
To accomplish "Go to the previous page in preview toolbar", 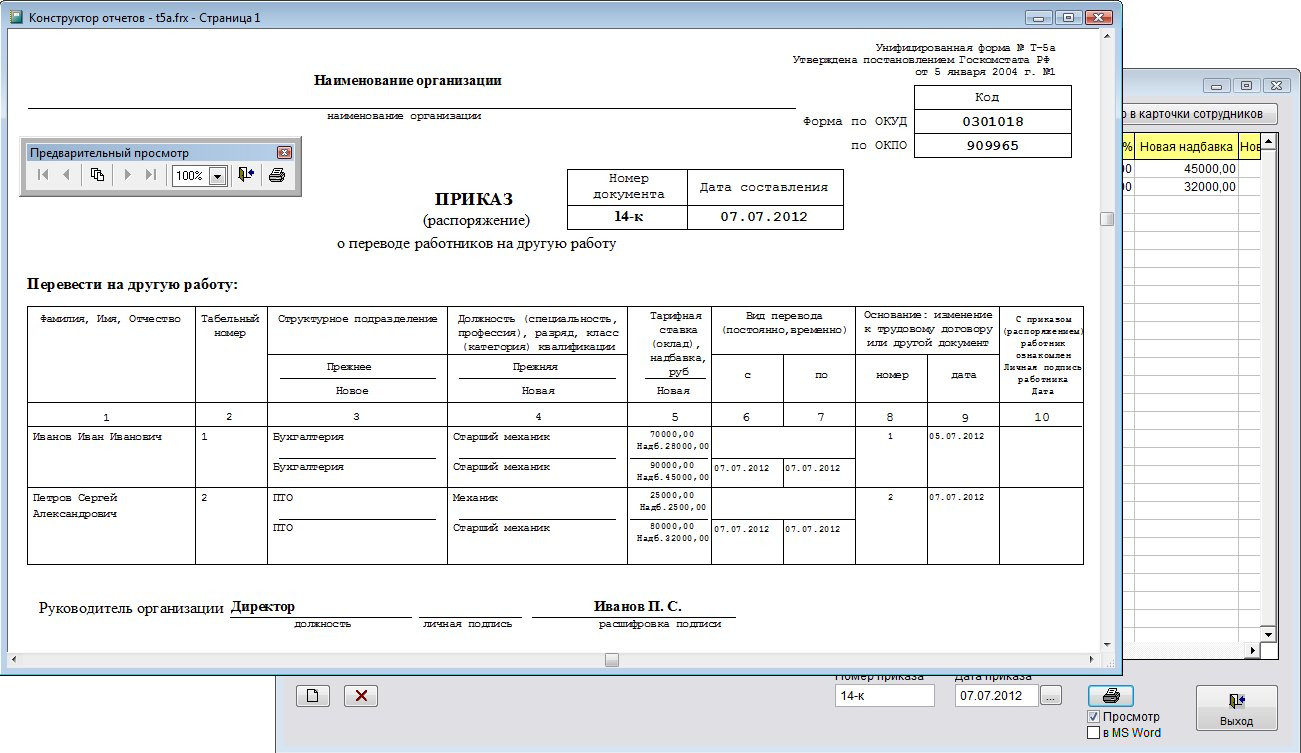I will (67, 175).
